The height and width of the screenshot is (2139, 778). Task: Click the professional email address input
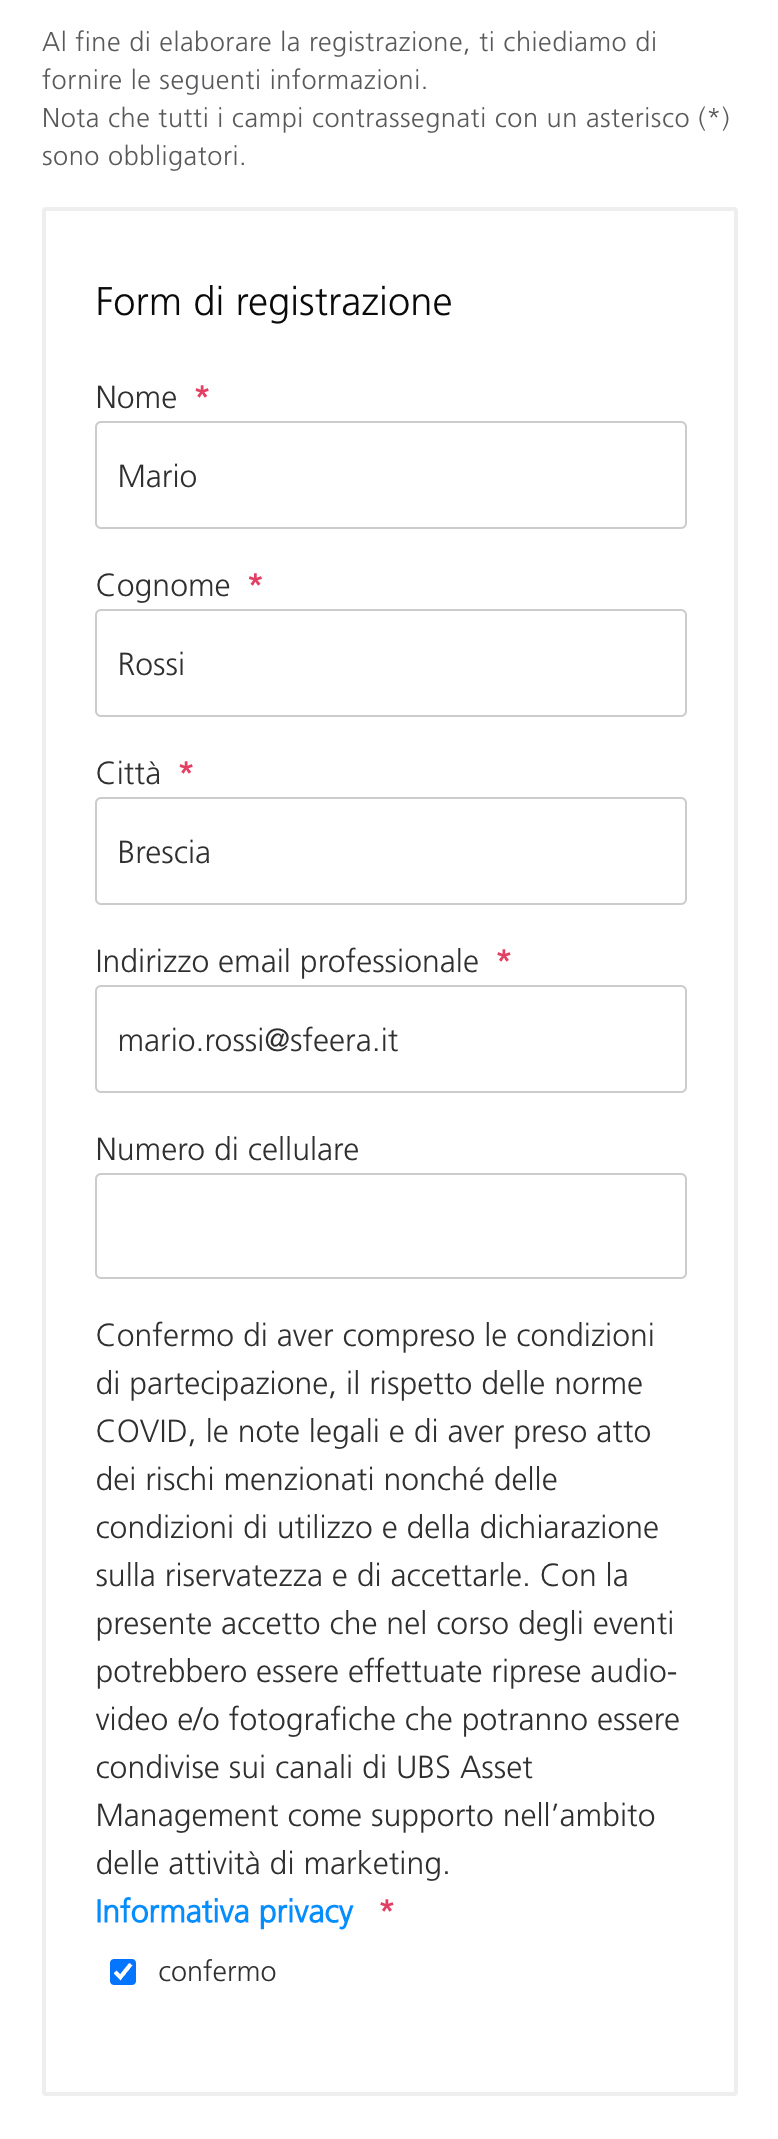pos(390,1039)
